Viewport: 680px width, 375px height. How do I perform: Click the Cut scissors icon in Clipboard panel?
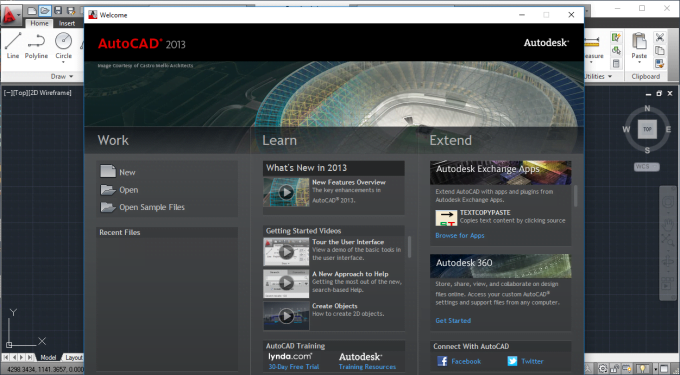pos(660,37)
